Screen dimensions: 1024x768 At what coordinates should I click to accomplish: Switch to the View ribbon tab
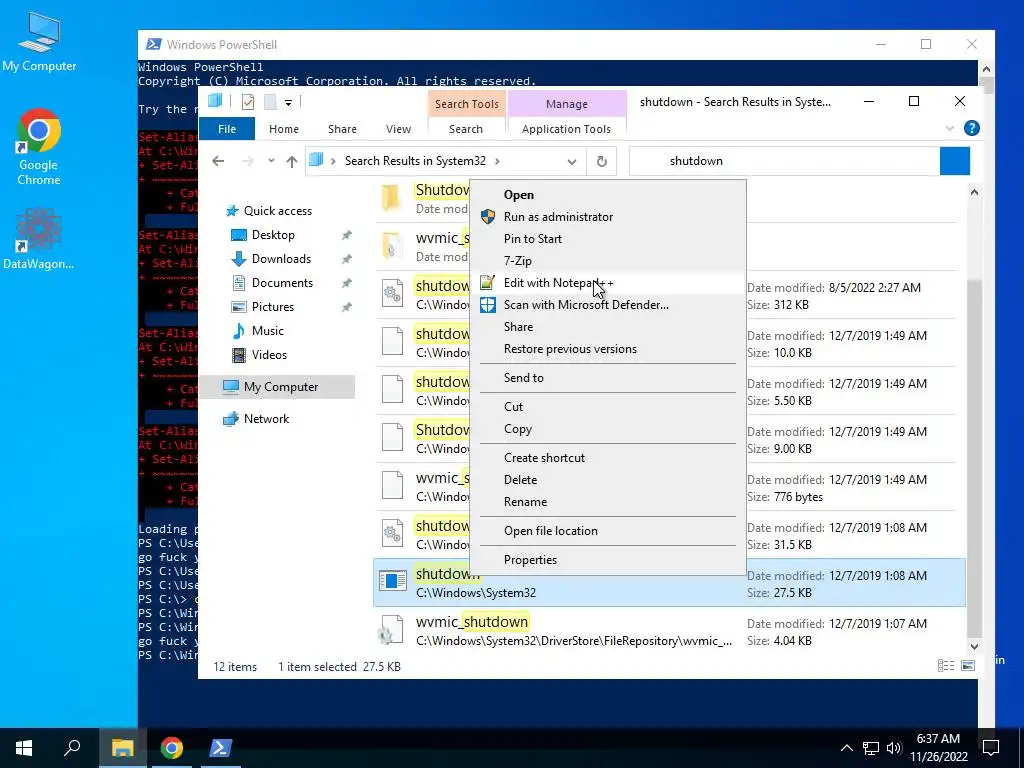[x=398, y=129]
